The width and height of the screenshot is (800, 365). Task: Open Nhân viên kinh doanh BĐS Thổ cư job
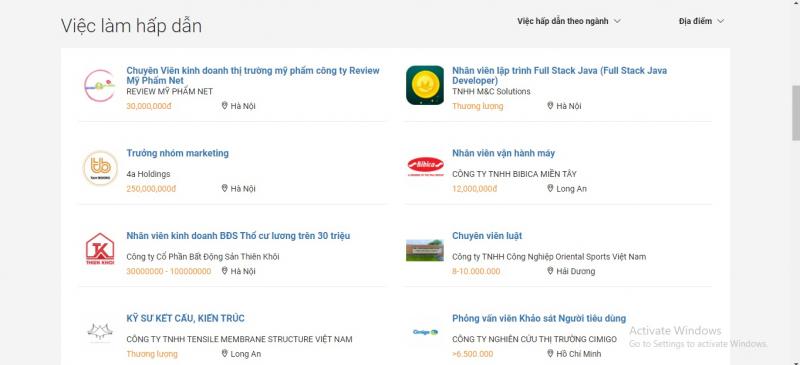pyautogui.click(x=238, y=236)
